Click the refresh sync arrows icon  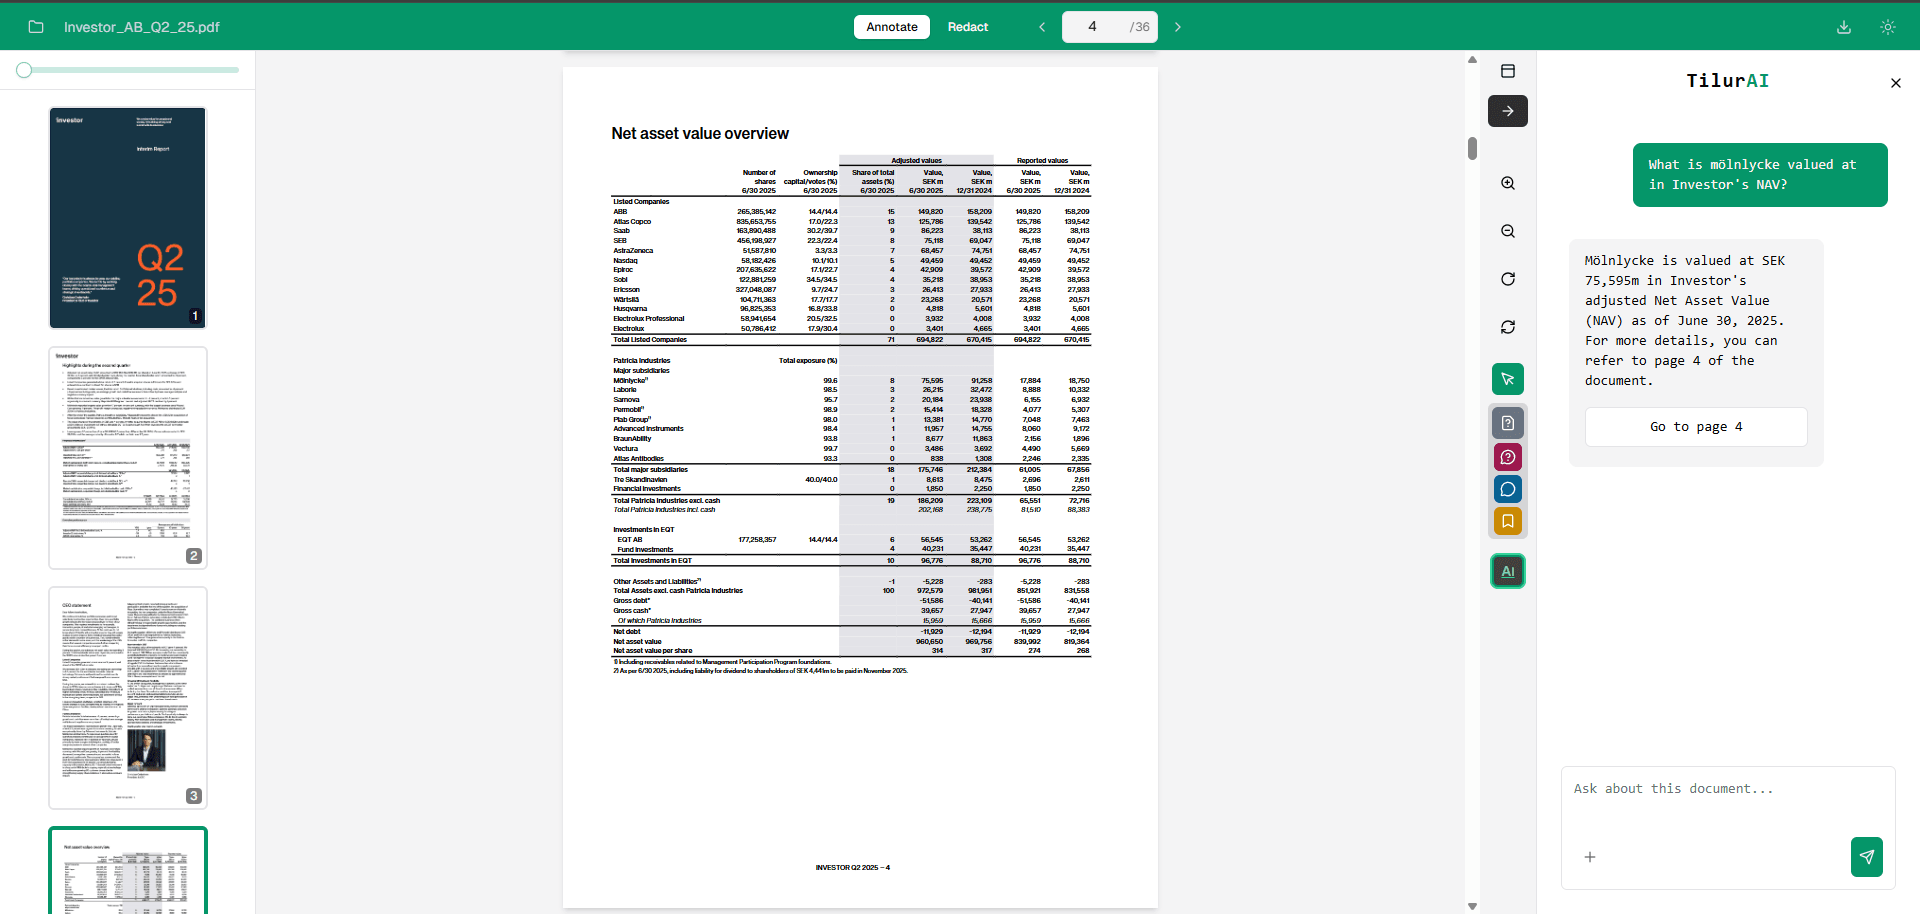click(x=1508, y=327)
